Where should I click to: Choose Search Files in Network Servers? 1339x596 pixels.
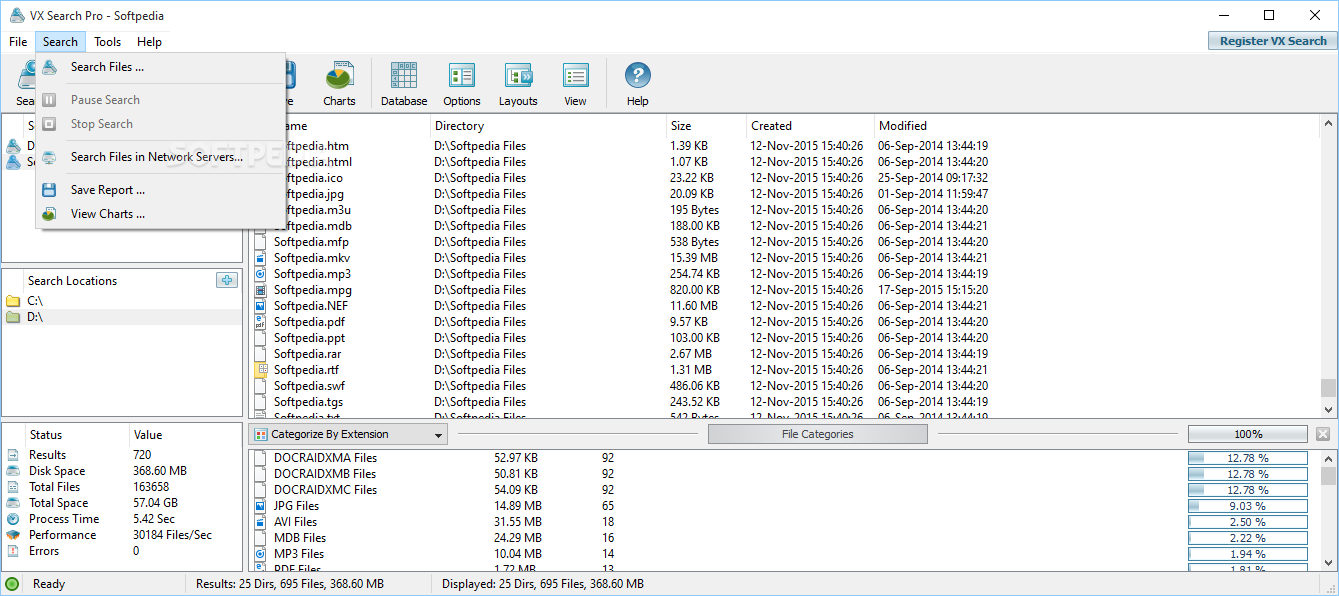160,157
